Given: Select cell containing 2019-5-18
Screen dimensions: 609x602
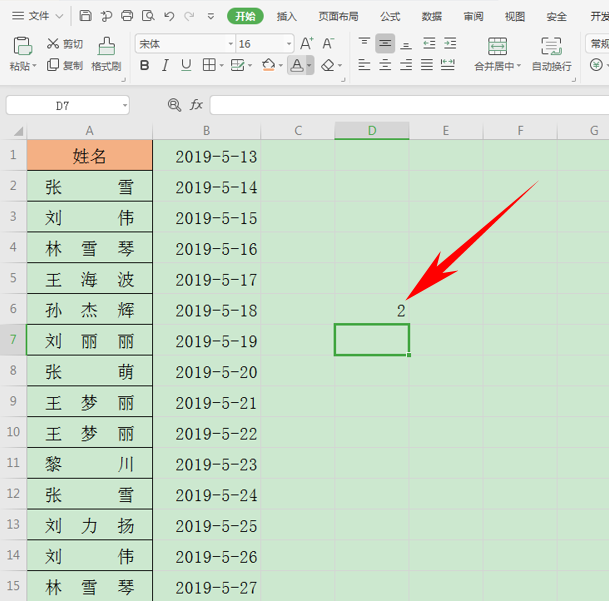Looking at the screenshot, I should pyautogui.click(x=207, y=310).
